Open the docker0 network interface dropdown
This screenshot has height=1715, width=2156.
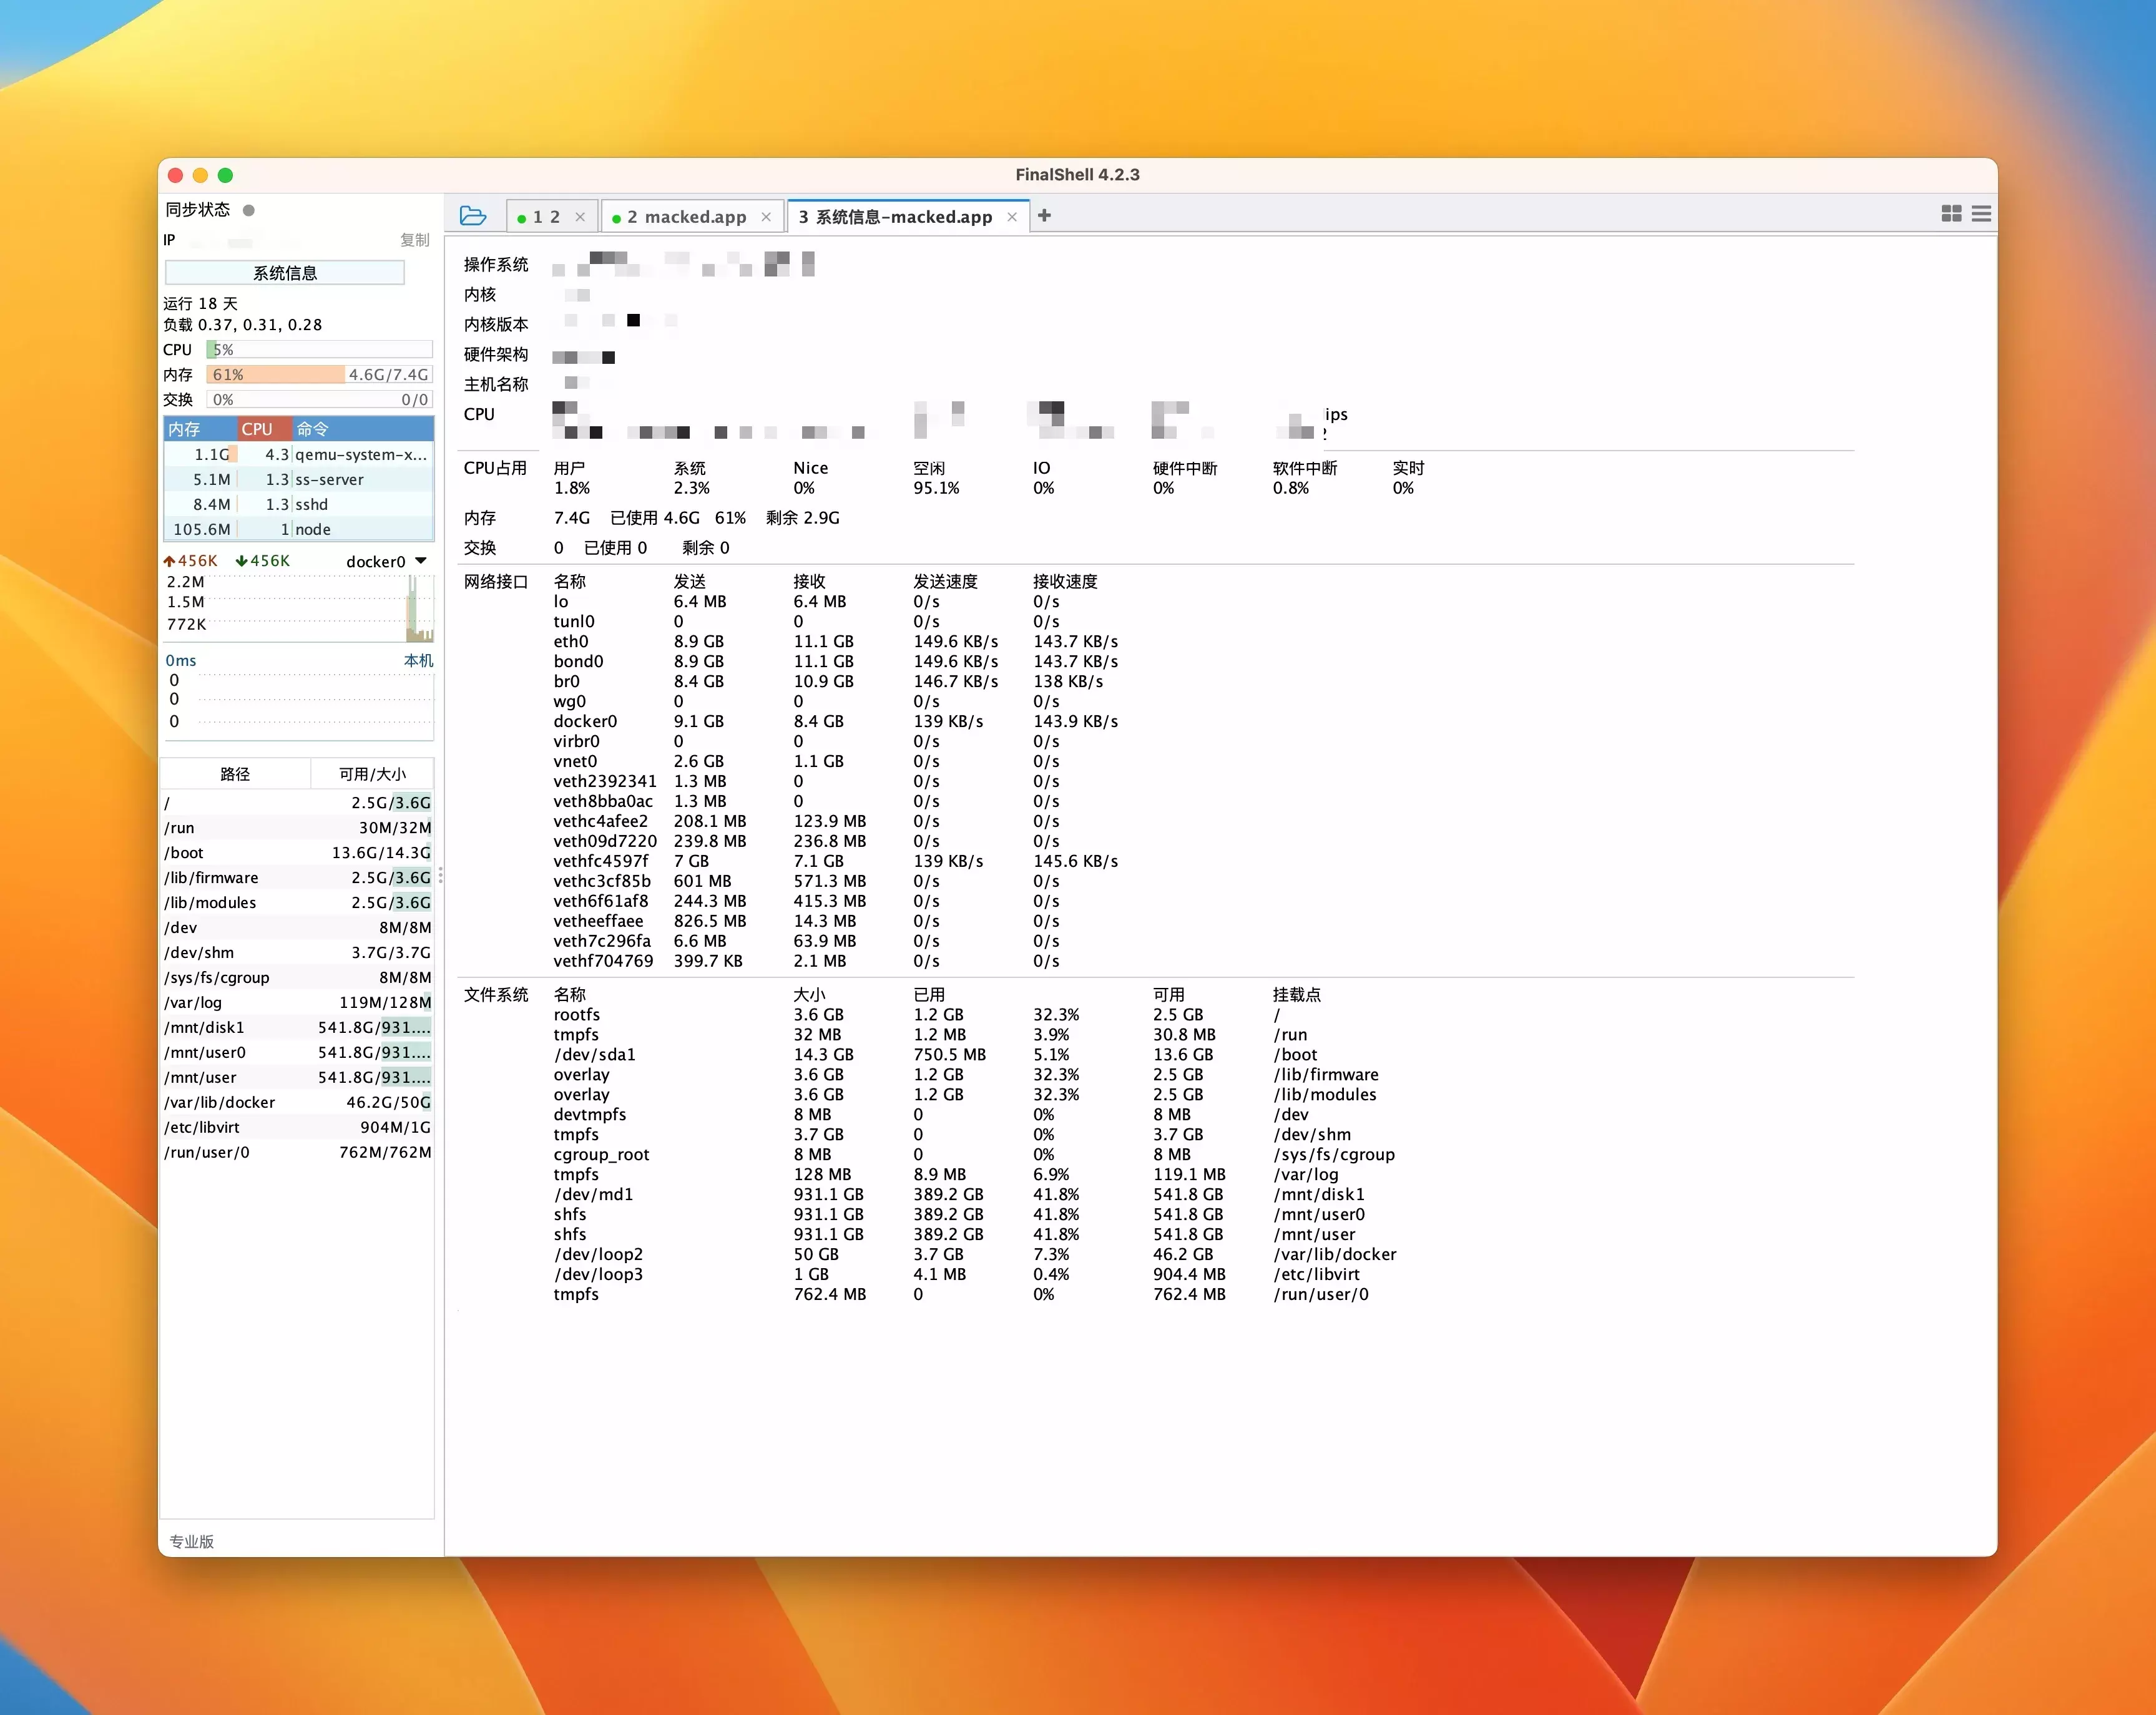click(x=421, y=561)
